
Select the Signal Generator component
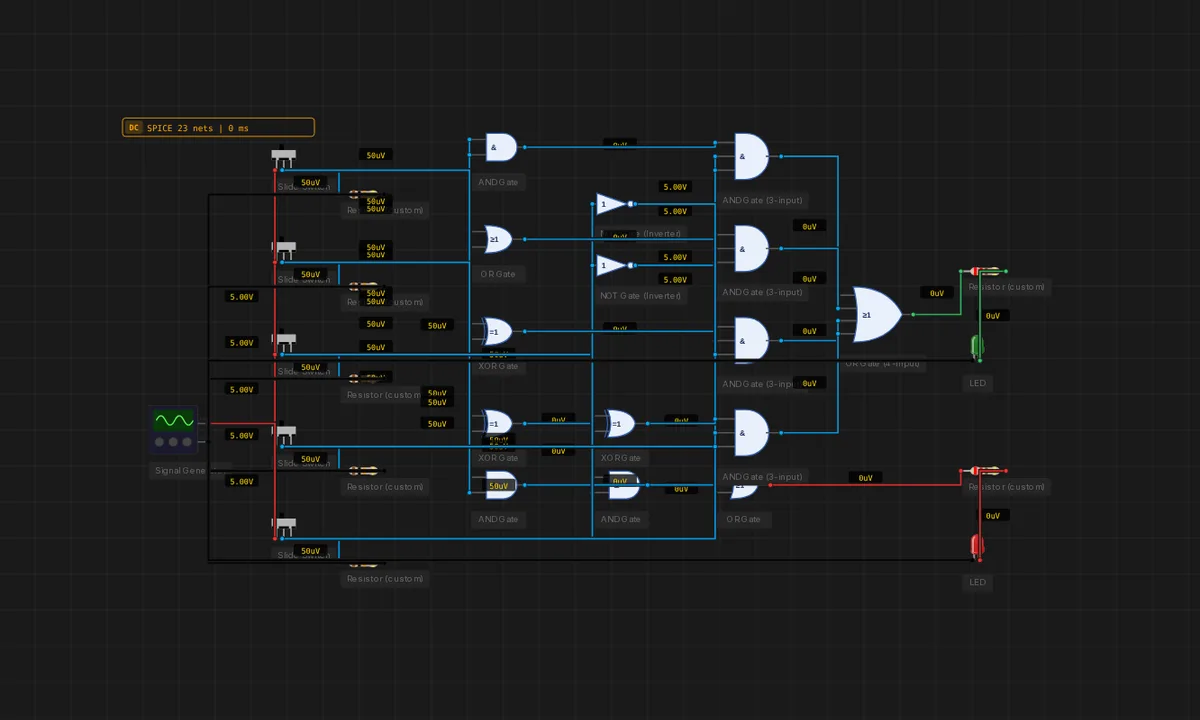(174, 431)
